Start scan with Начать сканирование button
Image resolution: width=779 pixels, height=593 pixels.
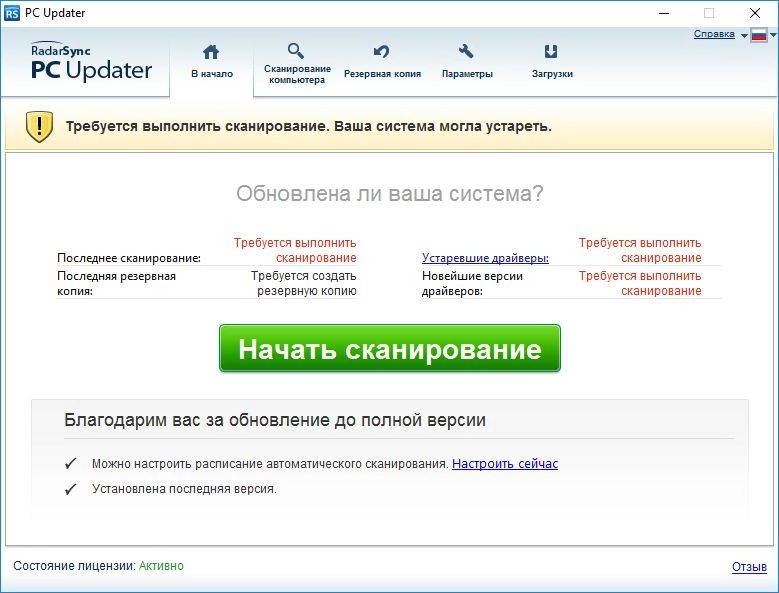390,348
